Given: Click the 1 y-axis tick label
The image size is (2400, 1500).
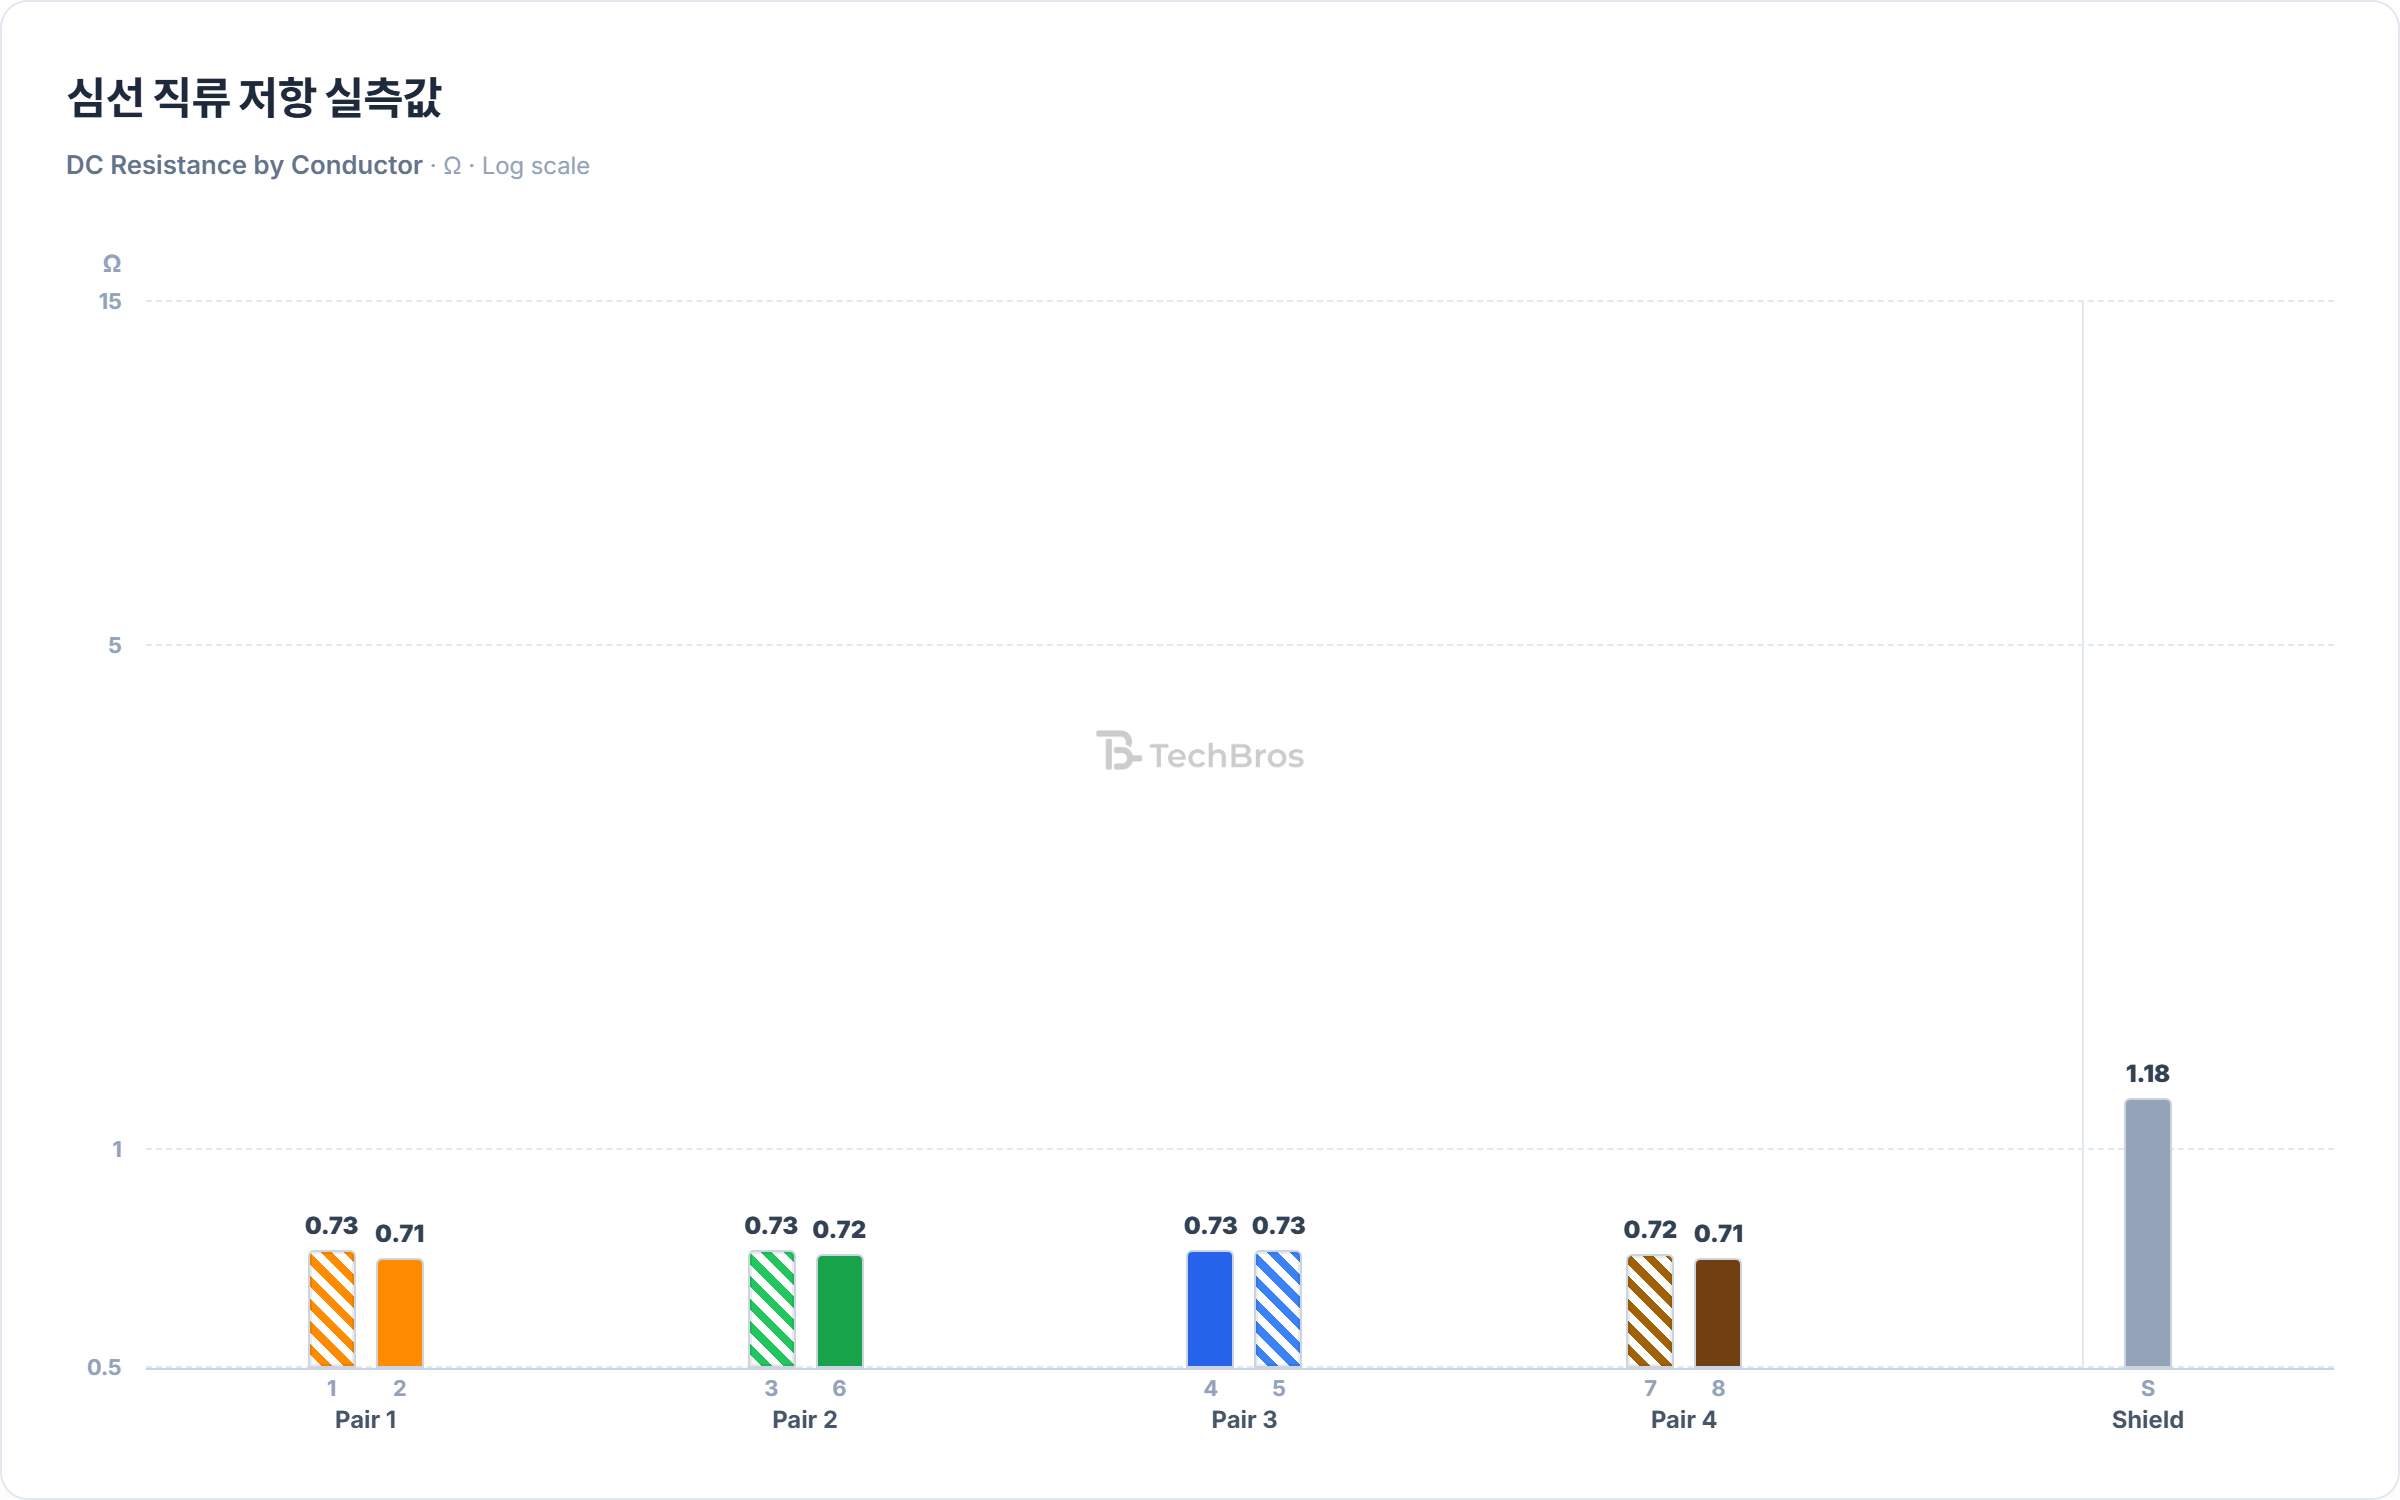Looking at the screenshot, I should pos(117,1150).
